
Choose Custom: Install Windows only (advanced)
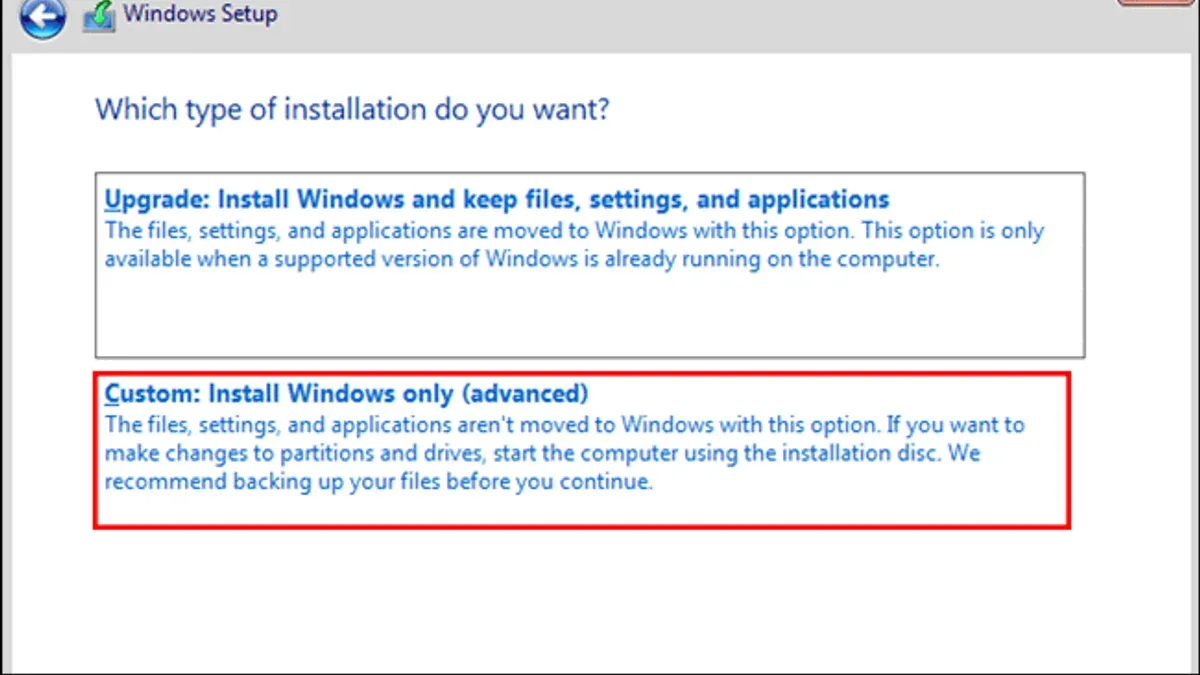pos(582,450)
